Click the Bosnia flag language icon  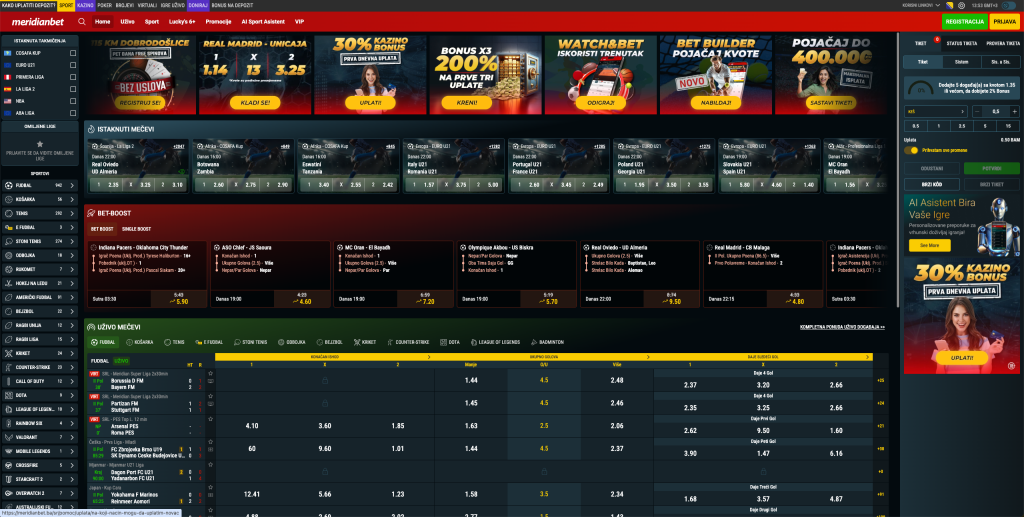(950, 5)
